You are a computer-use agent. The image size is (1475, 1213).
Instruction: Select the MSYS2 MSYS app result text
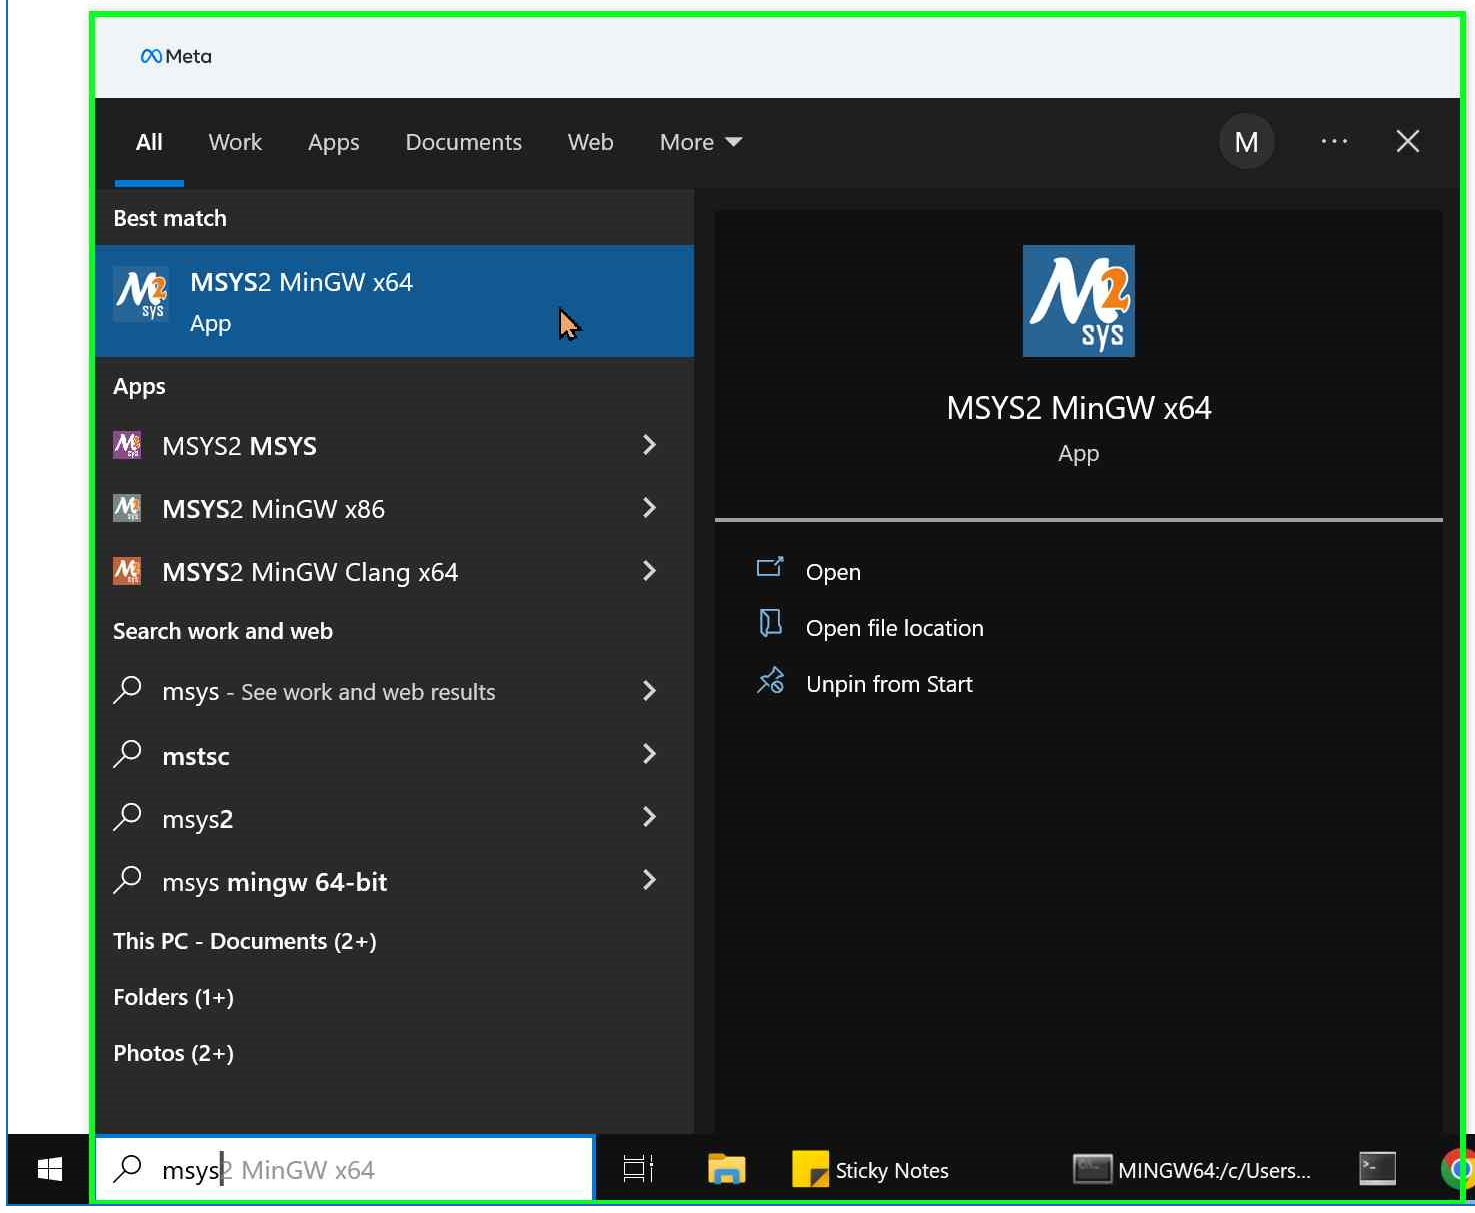click(x=239, y=446)
